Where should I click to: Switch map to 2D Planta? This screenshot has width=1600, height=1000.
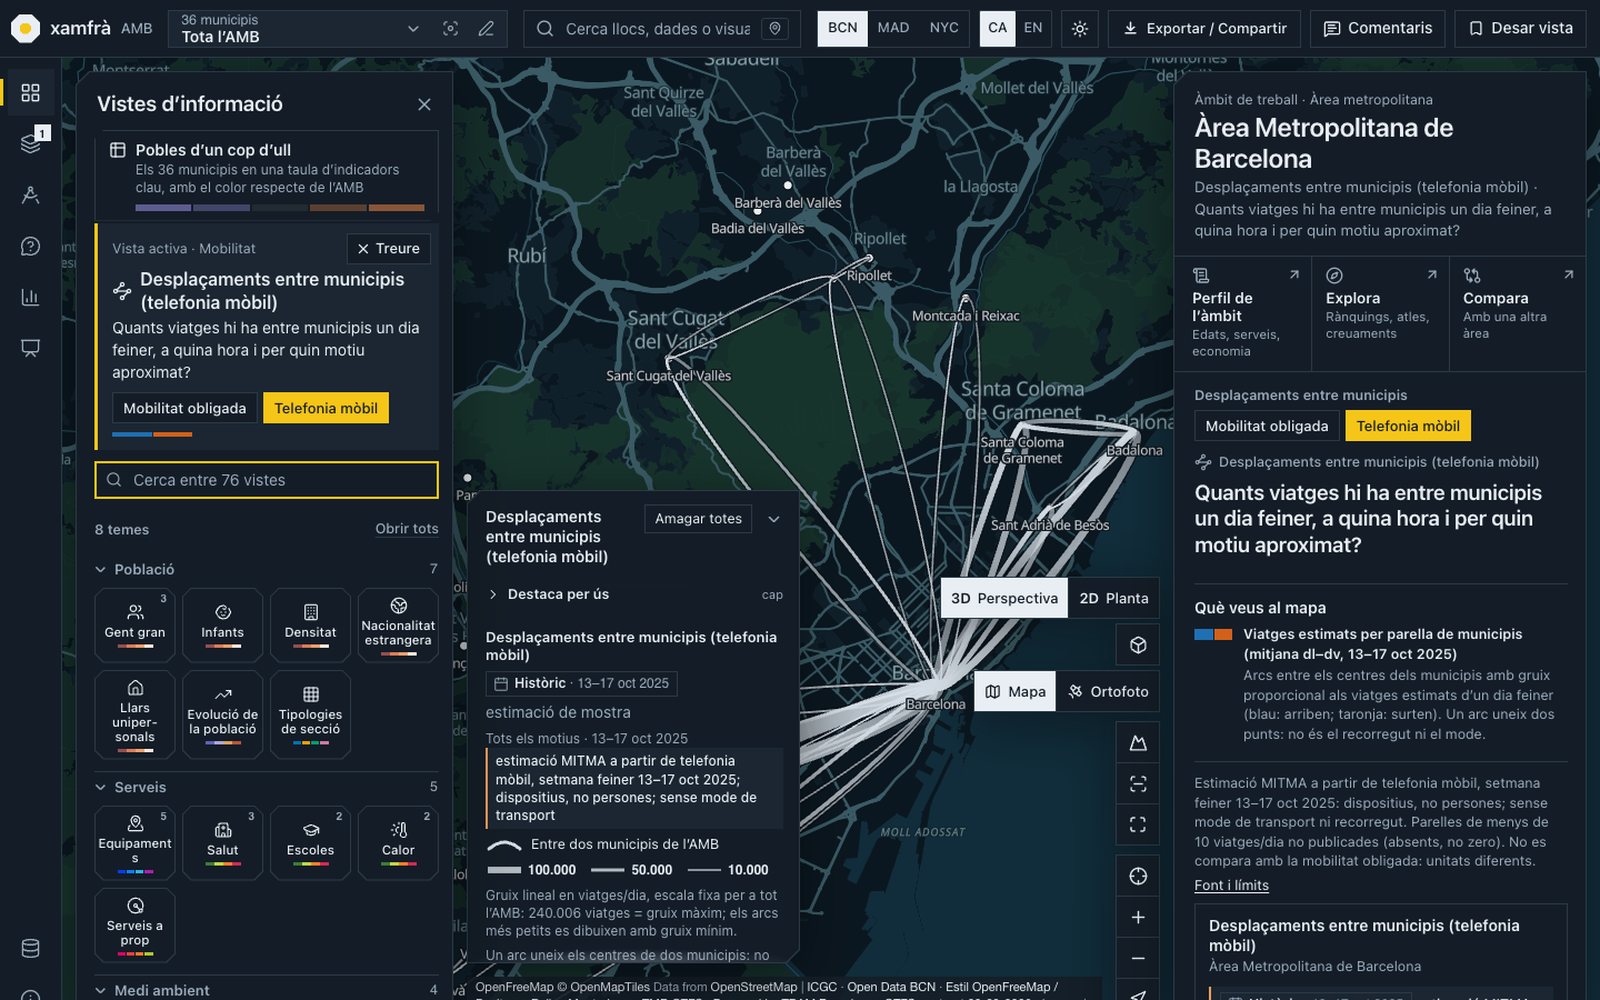click(1113, 598)
